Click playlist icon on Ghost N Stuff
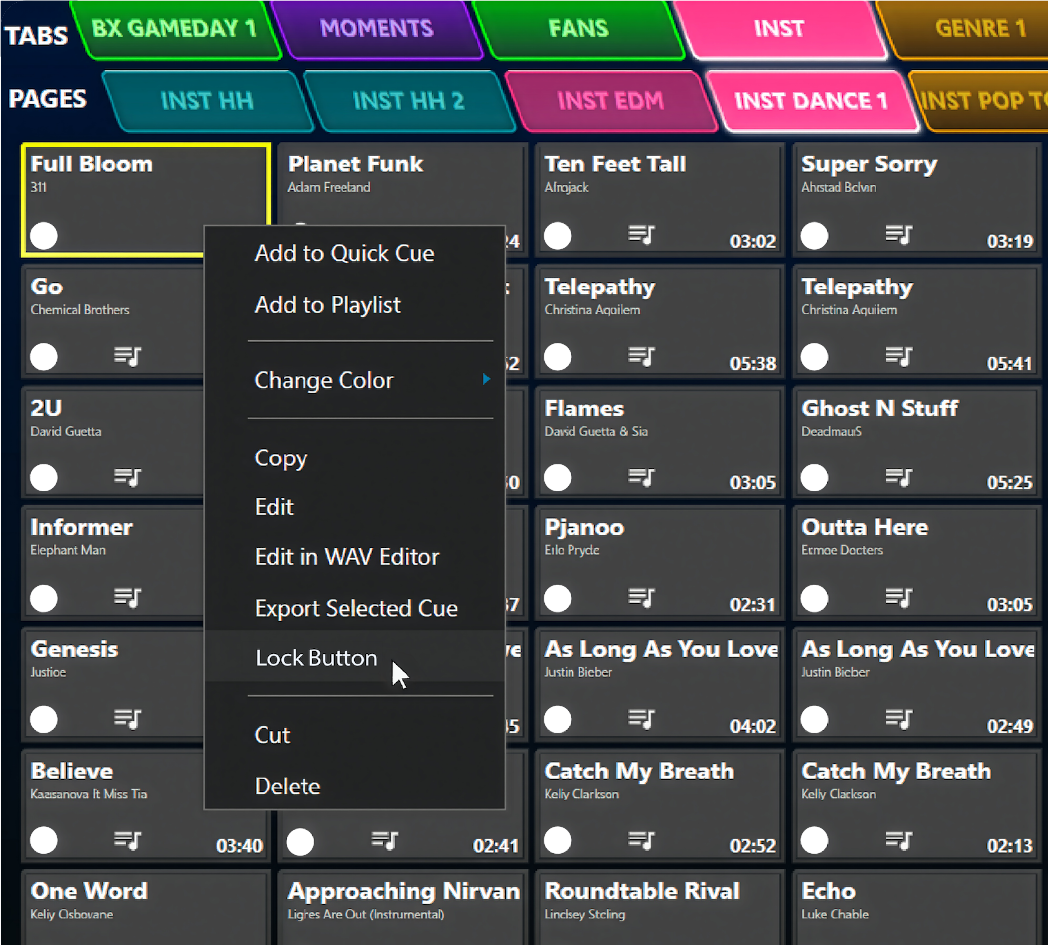This screenshot has height=945, width=1048. pyautogui.click(x=898, y=477)
